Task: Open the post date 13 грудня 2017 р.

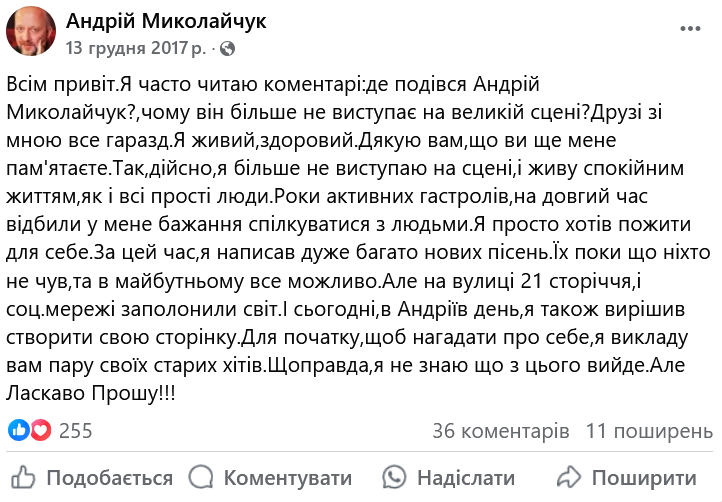Action: (136, 48)
